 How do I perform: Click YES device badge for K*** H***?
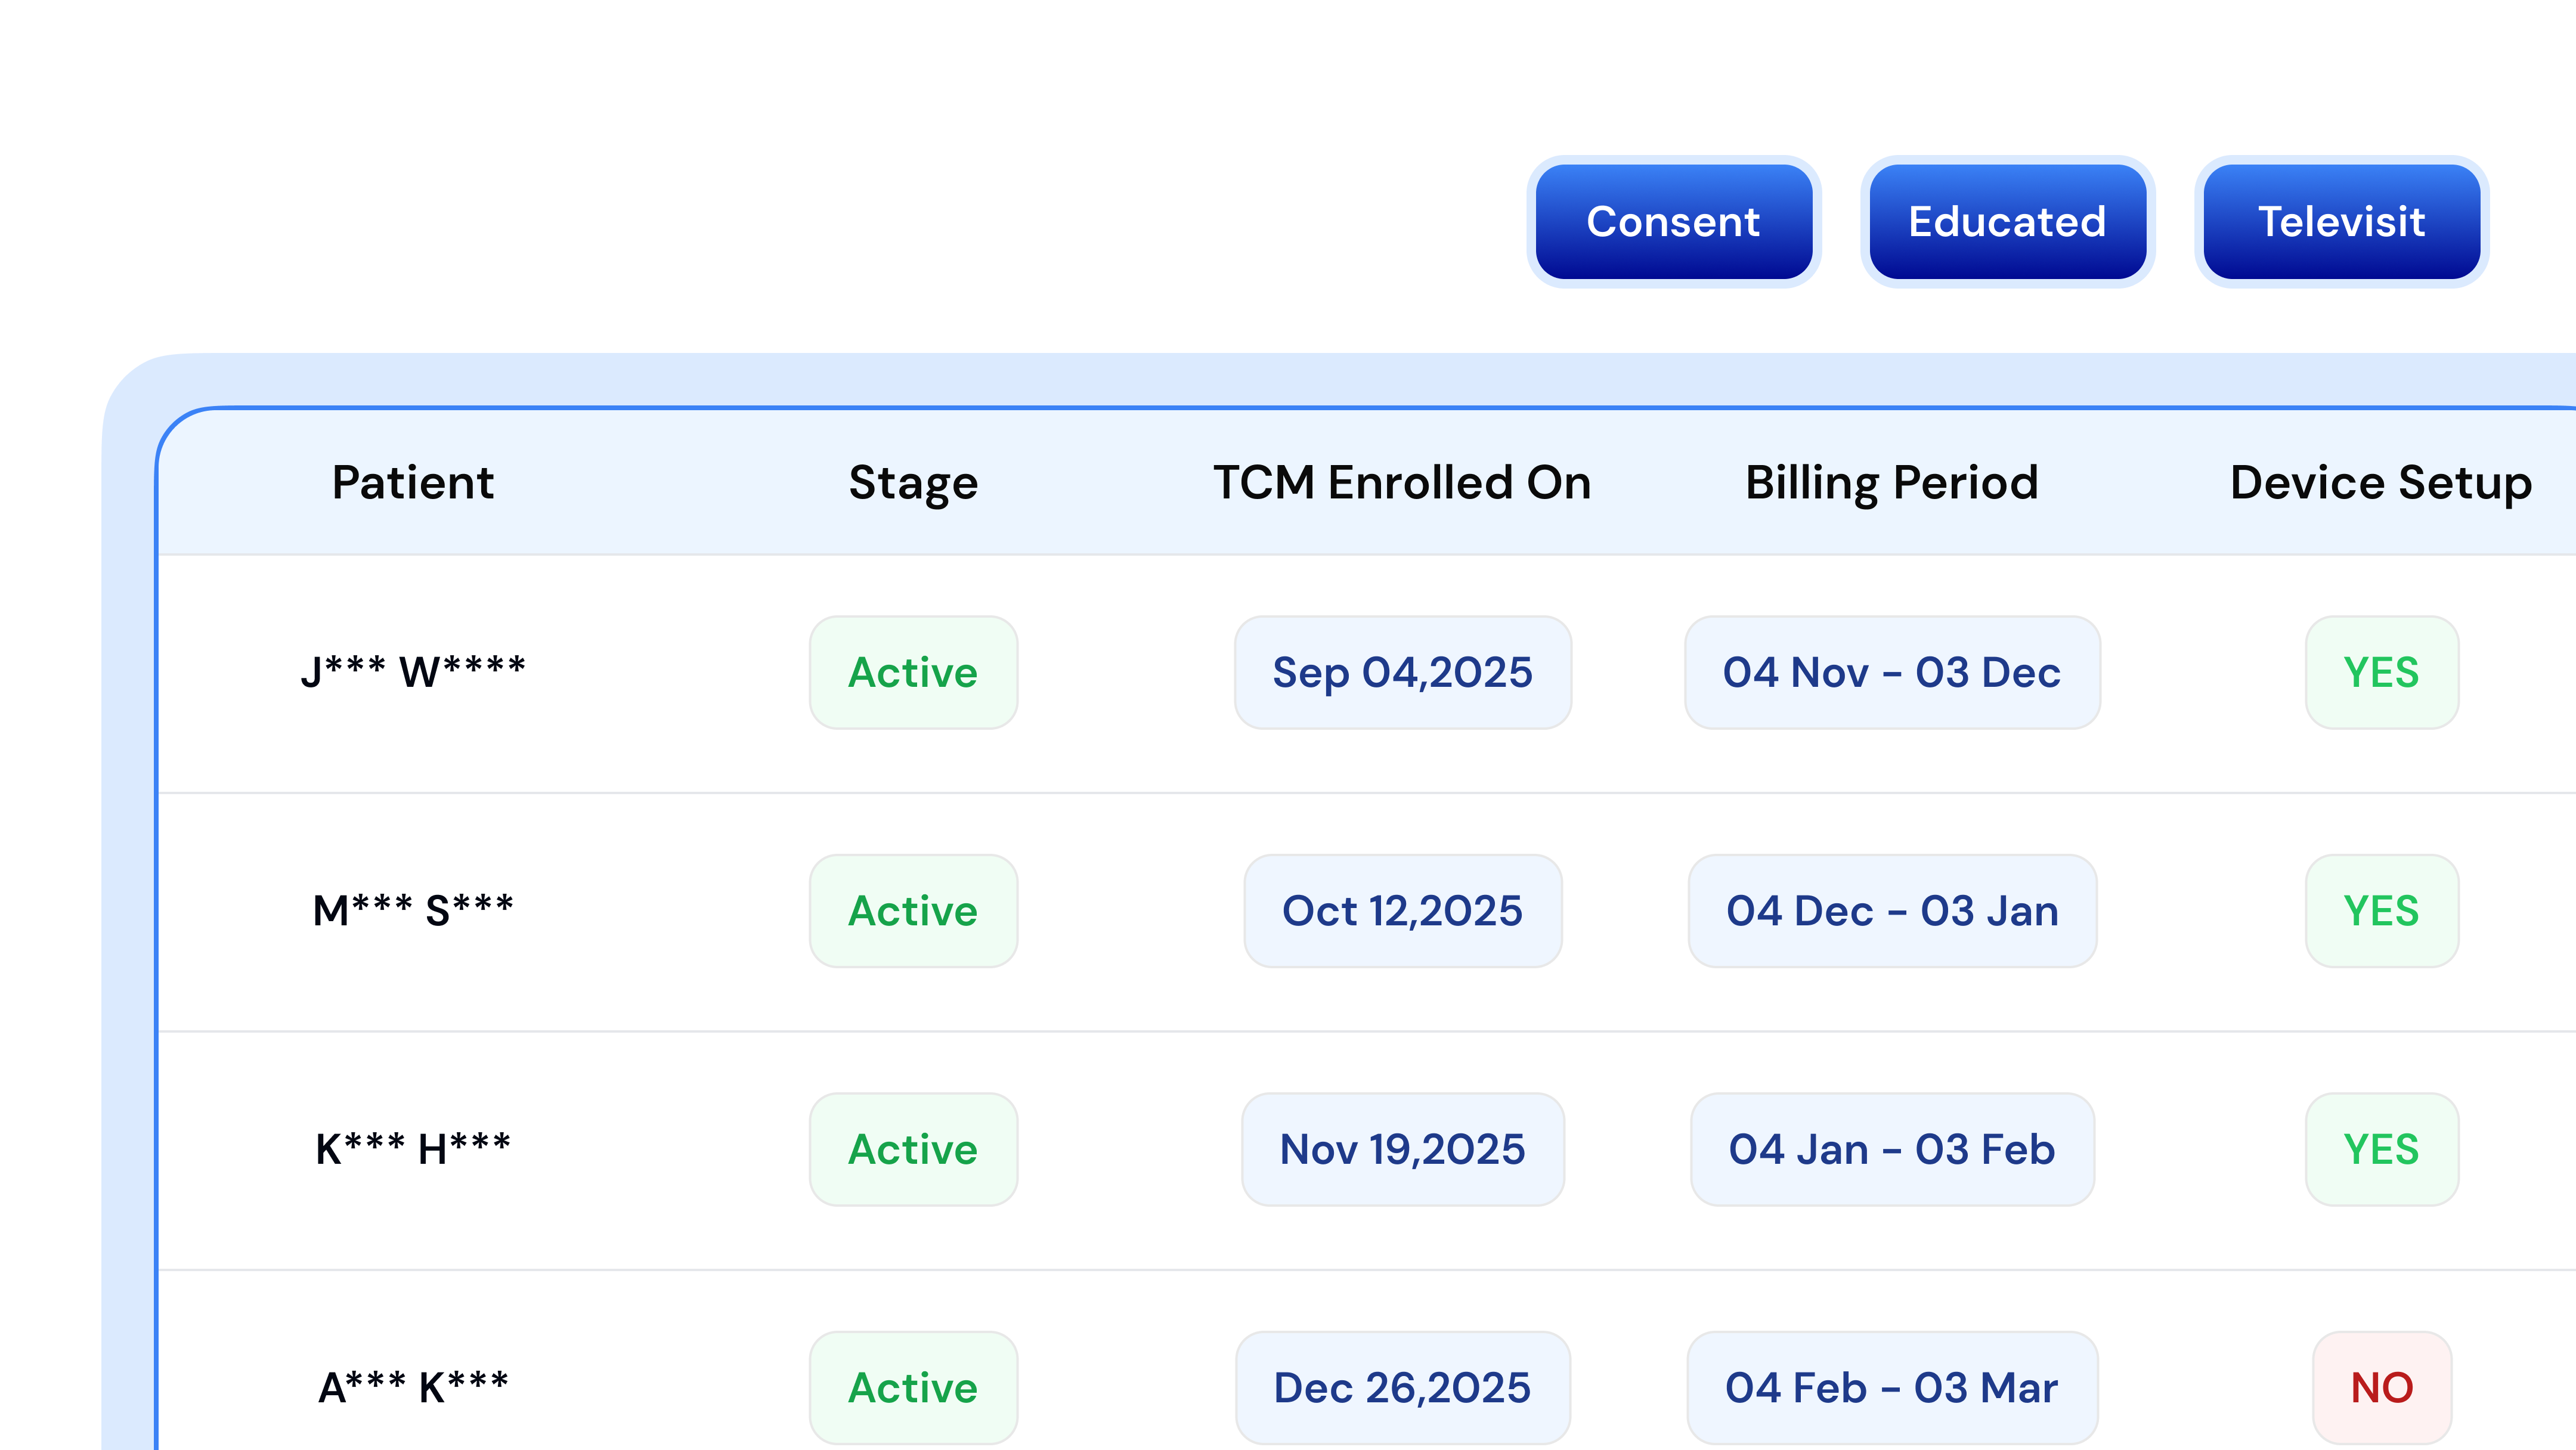pyautogui.click(x=2381, y=1149)
